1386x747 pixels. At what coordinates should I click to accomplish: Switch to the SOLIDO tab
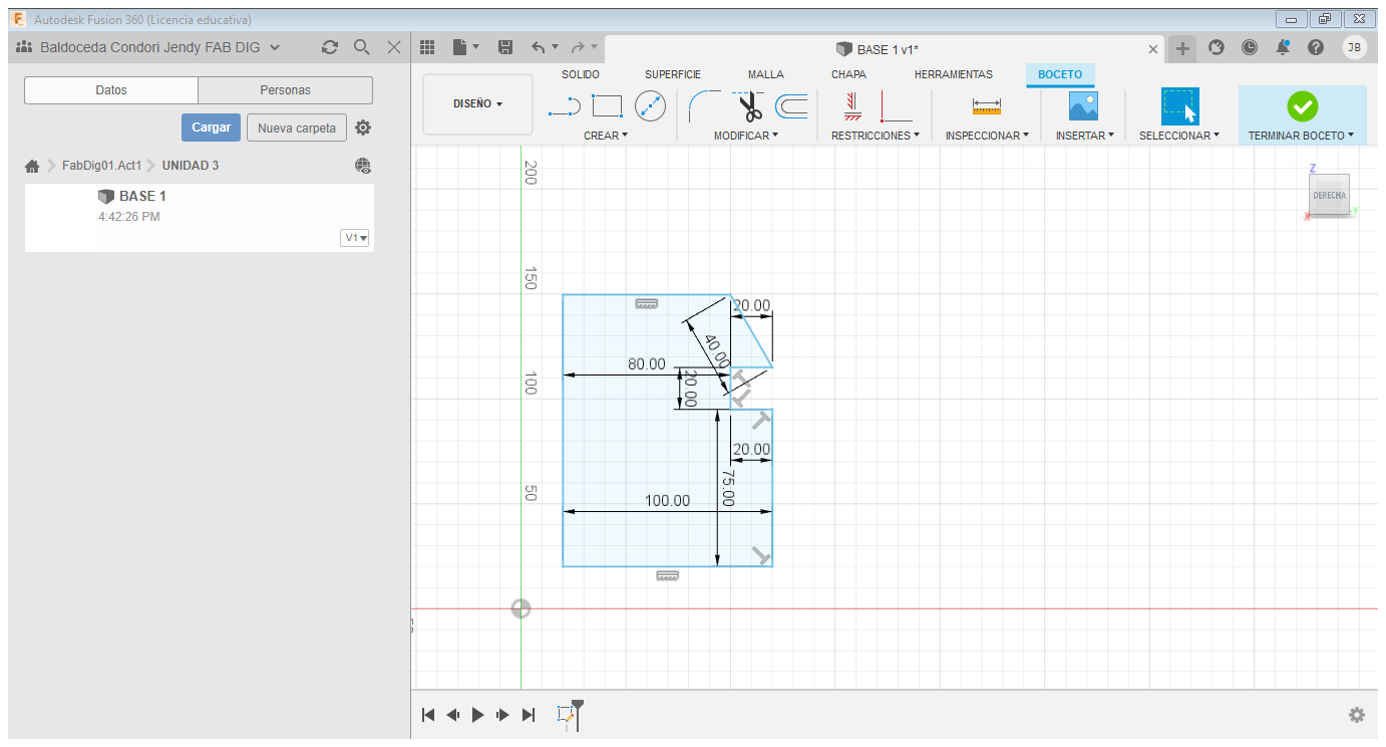[x=580, y=75]
